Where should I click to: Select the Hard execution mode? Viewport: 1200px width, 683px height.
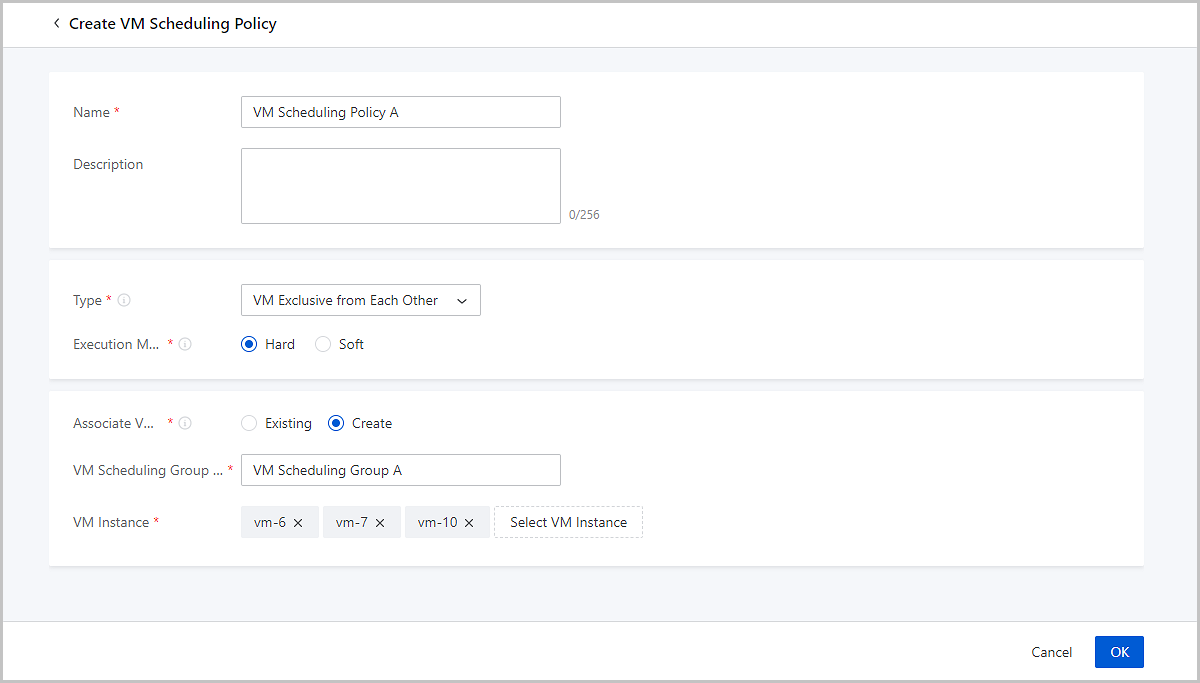(249, 344)
